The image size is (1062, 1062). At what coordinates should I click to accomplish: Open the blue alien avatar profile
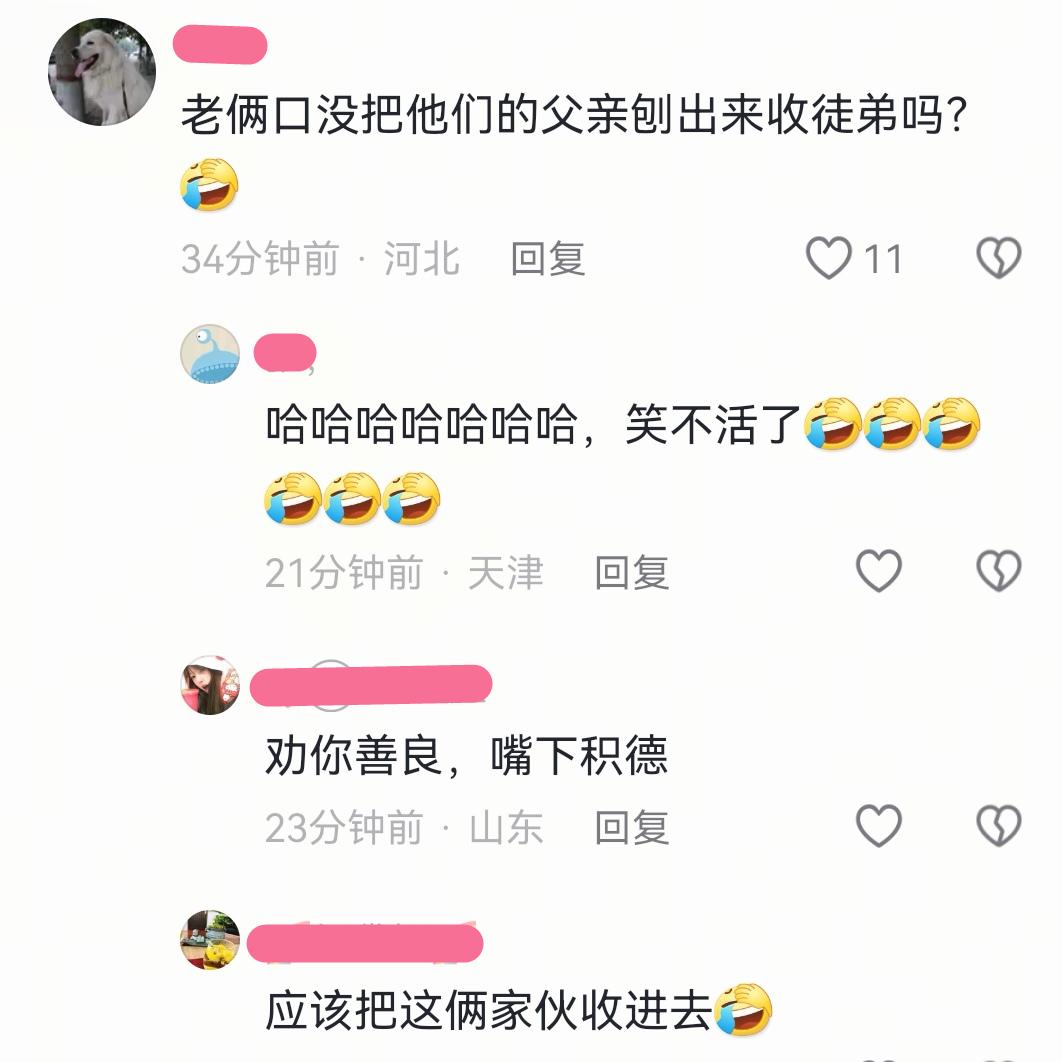pos(210,354)
